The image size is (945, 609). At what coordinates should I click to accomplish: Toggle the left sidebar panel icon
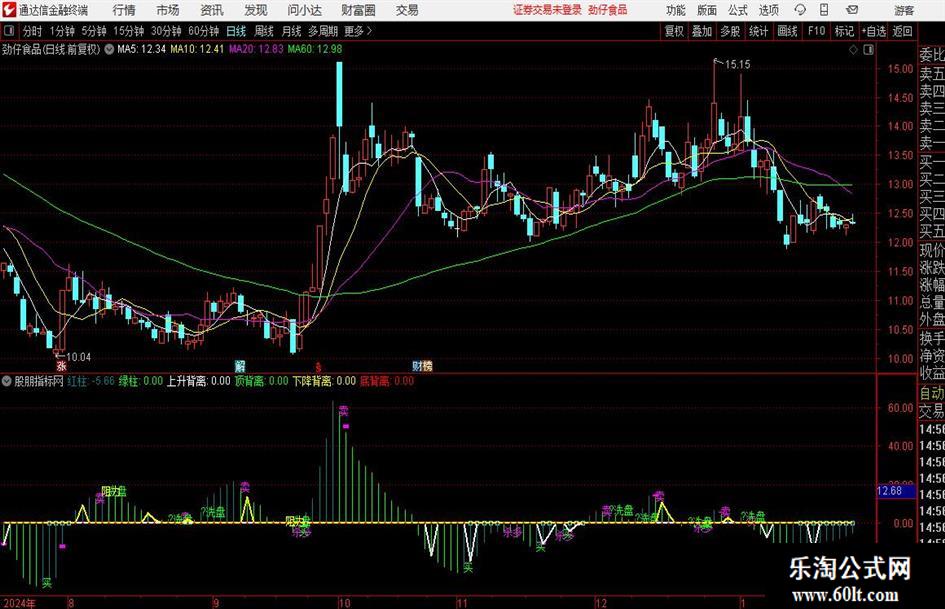coord(8,31)
